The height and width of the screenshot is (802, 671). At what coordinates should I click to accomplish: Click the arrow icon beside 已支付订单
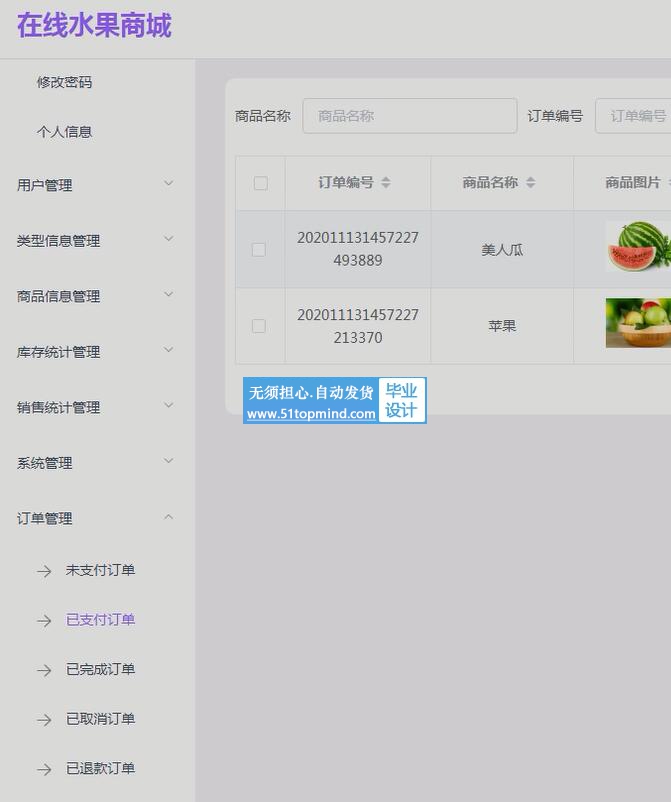pyautogui.click(x=44, y=620)
